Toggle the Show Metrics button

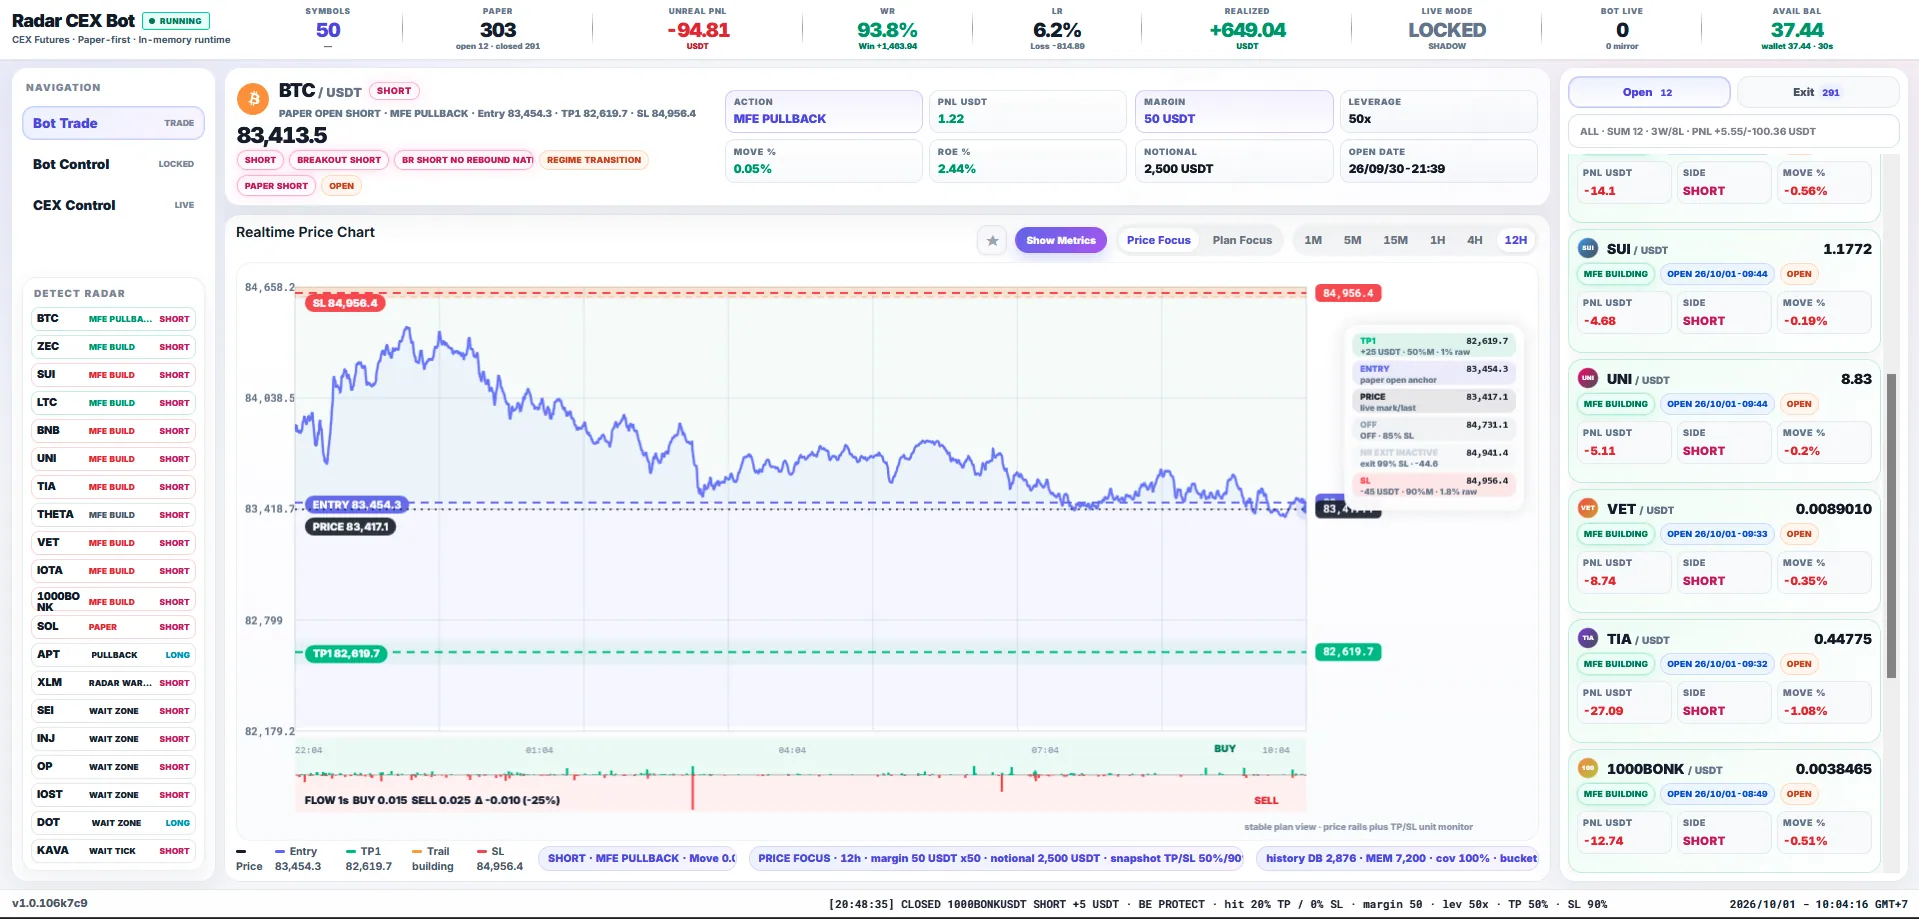[1060, 240]
